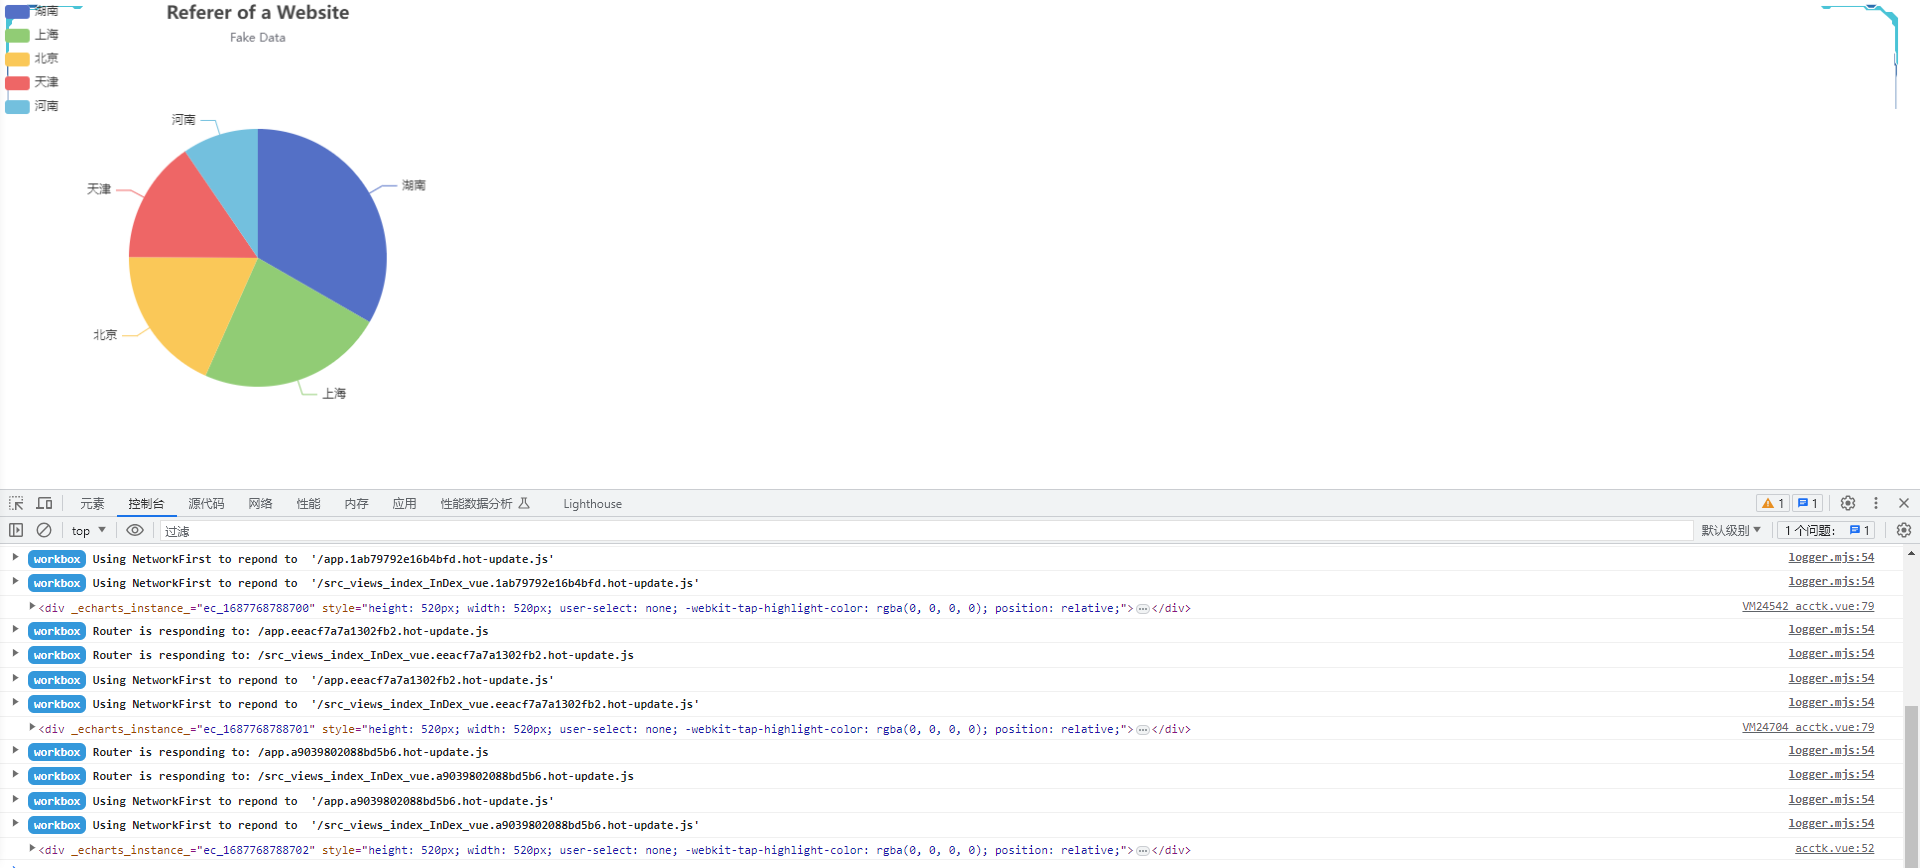Toggle the 北京 legend item
This screenshot has width=1920, height=868.
click(32, 58)
